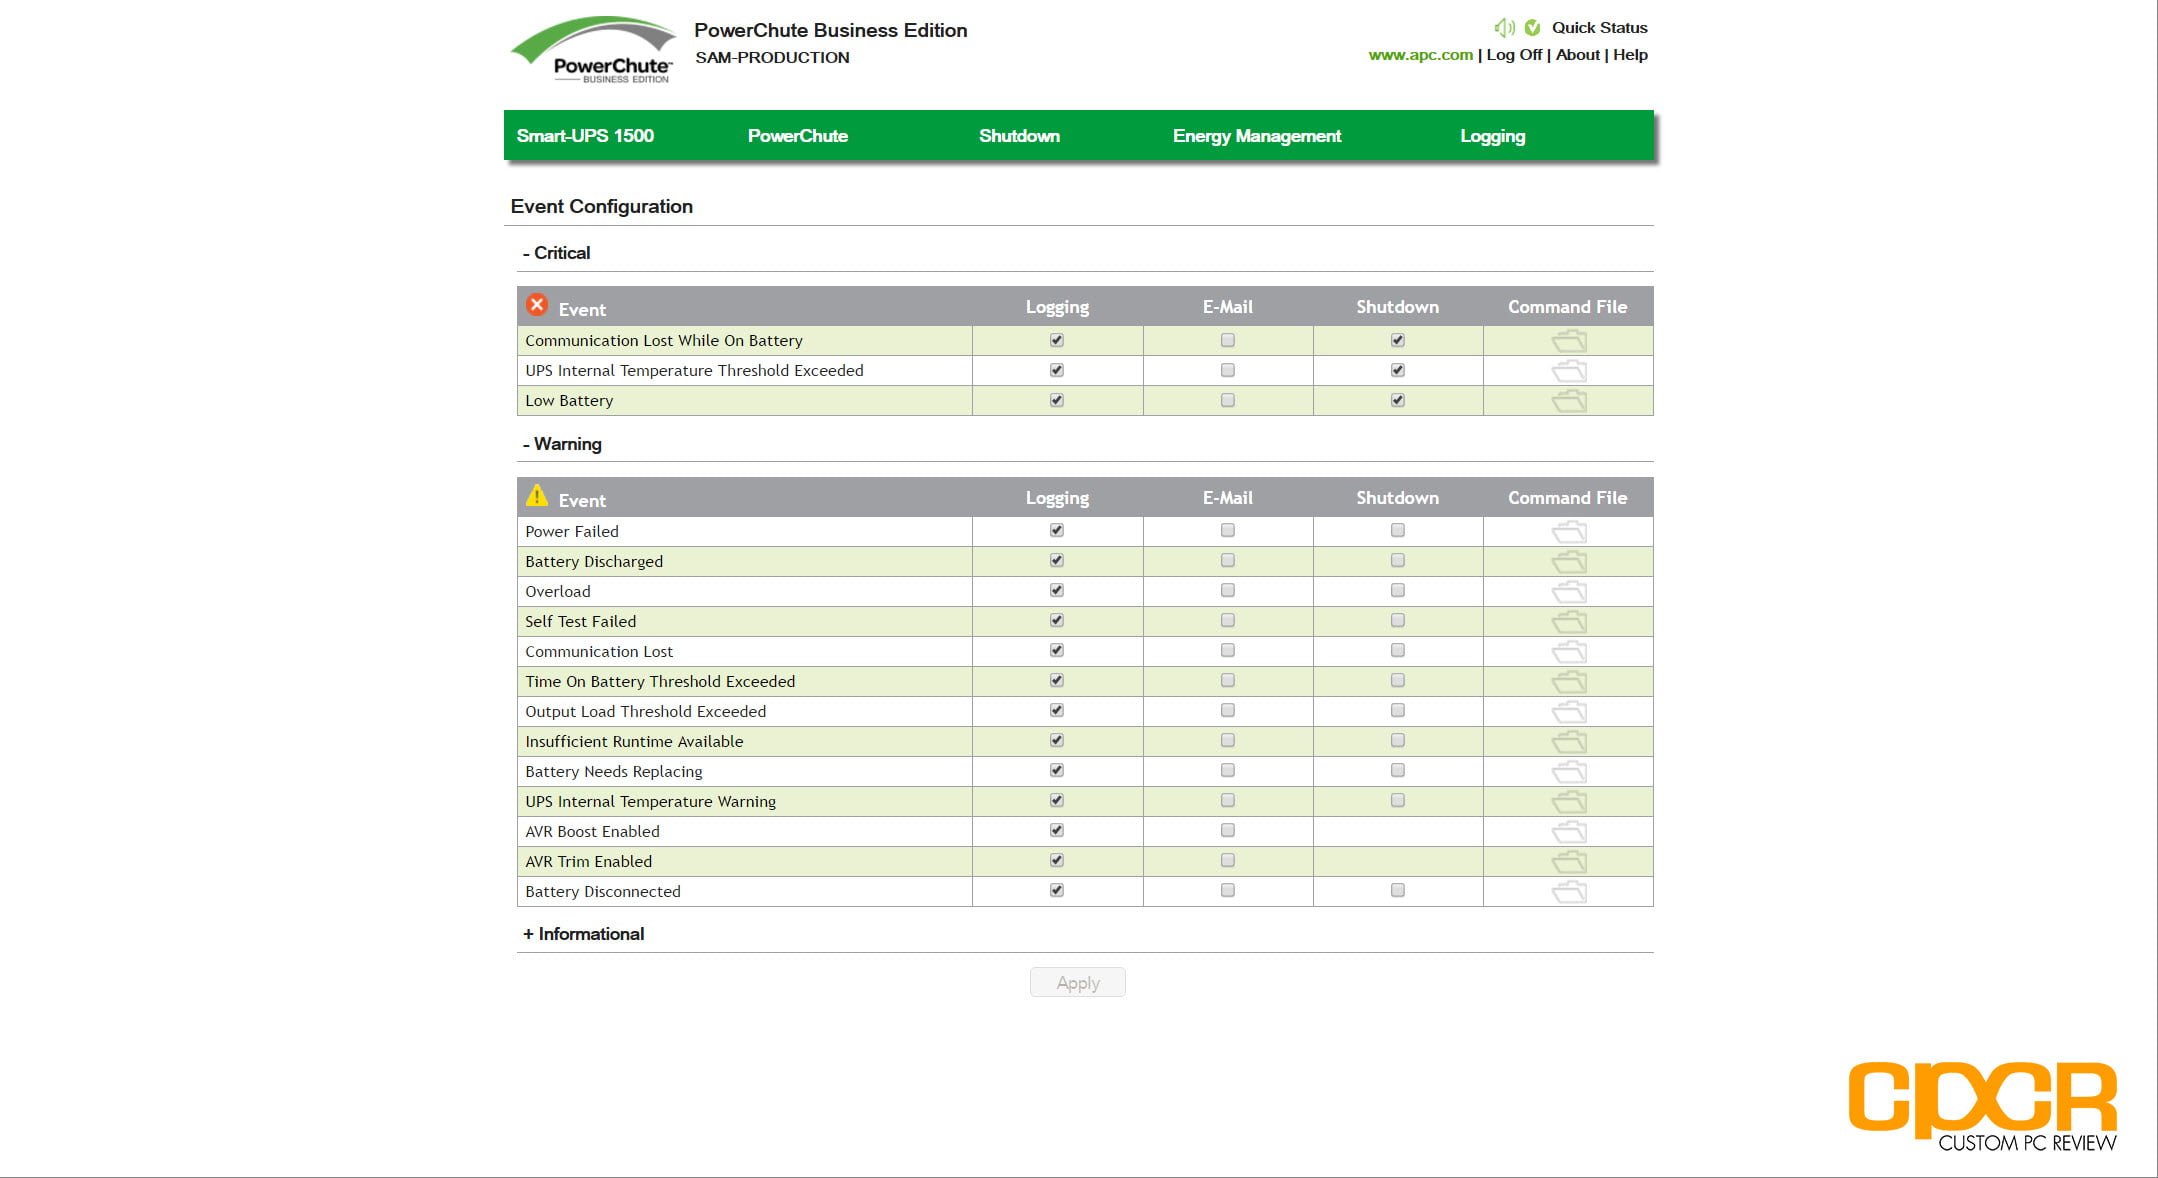Click the Log Off link

coord(1514,55)
